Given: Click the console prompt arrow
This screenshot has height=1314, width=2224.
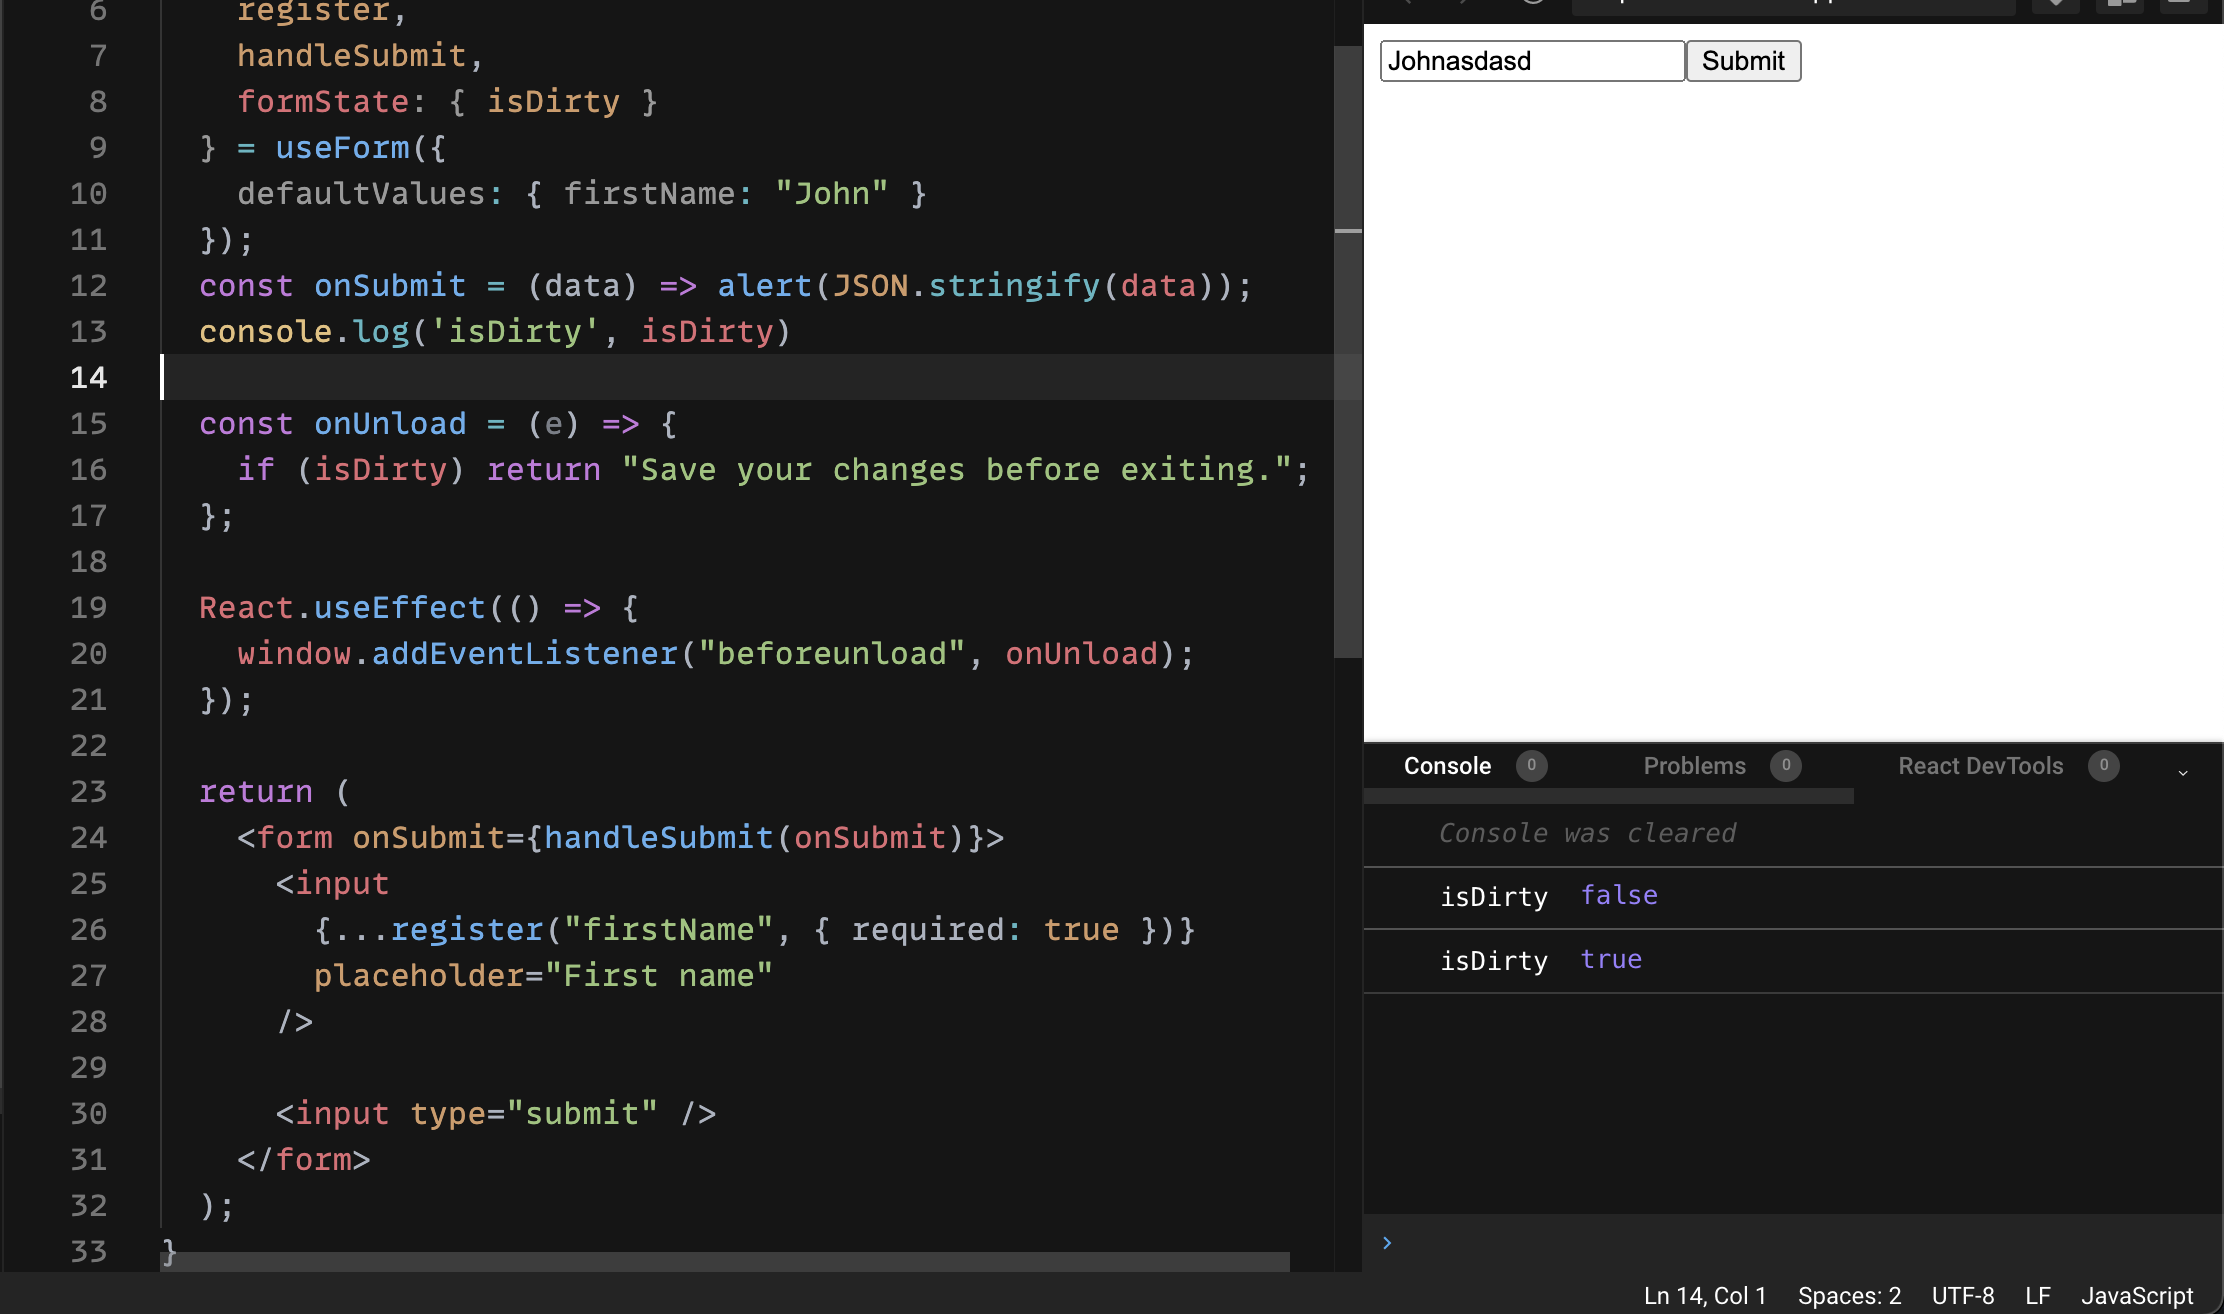Looking at the screenshot, I should click(1387, 1242).
